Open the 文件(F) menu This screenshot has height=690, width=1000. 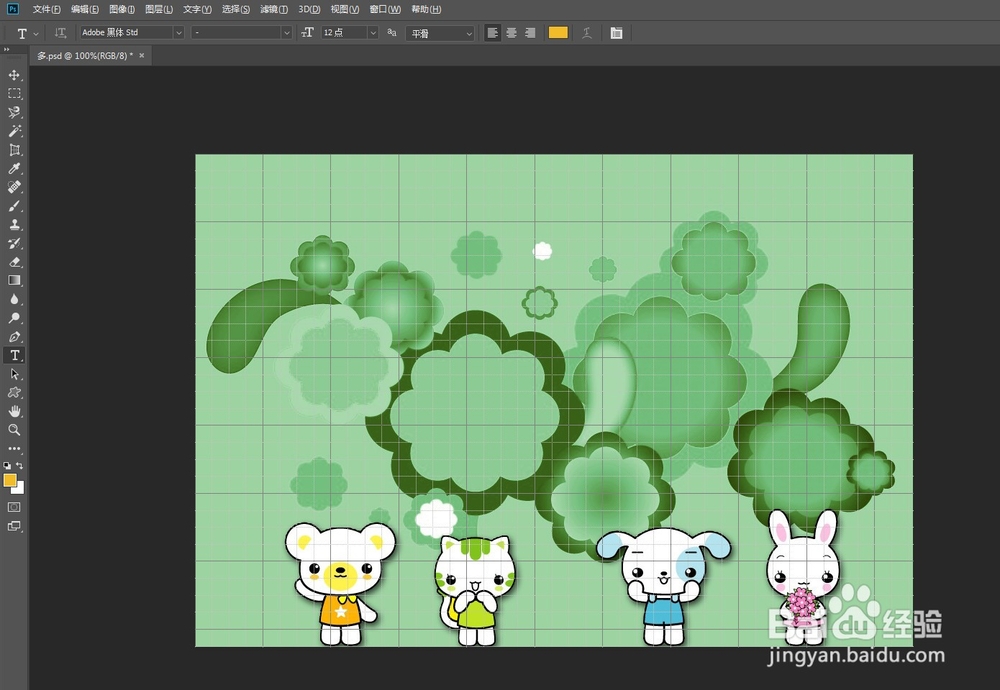click(47, 9)
